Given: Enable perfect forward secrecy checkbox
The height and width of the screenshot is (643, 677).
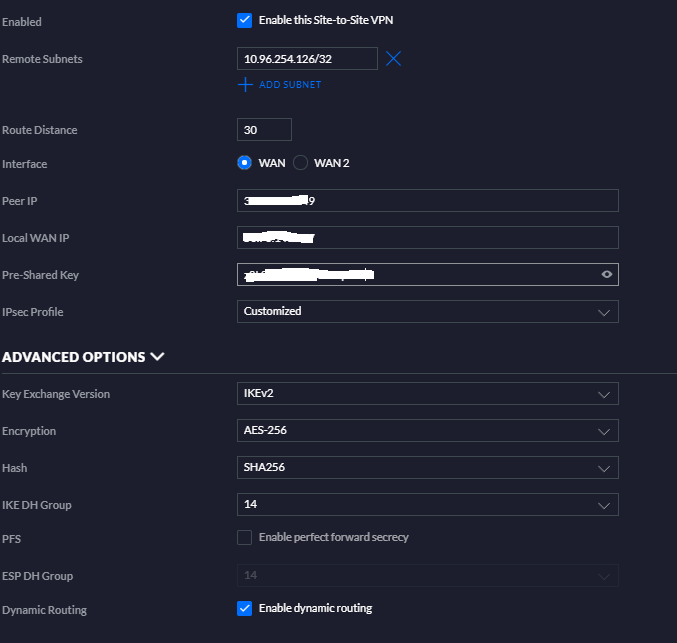Looking at the screenshot, I should (x=245, y=537).
